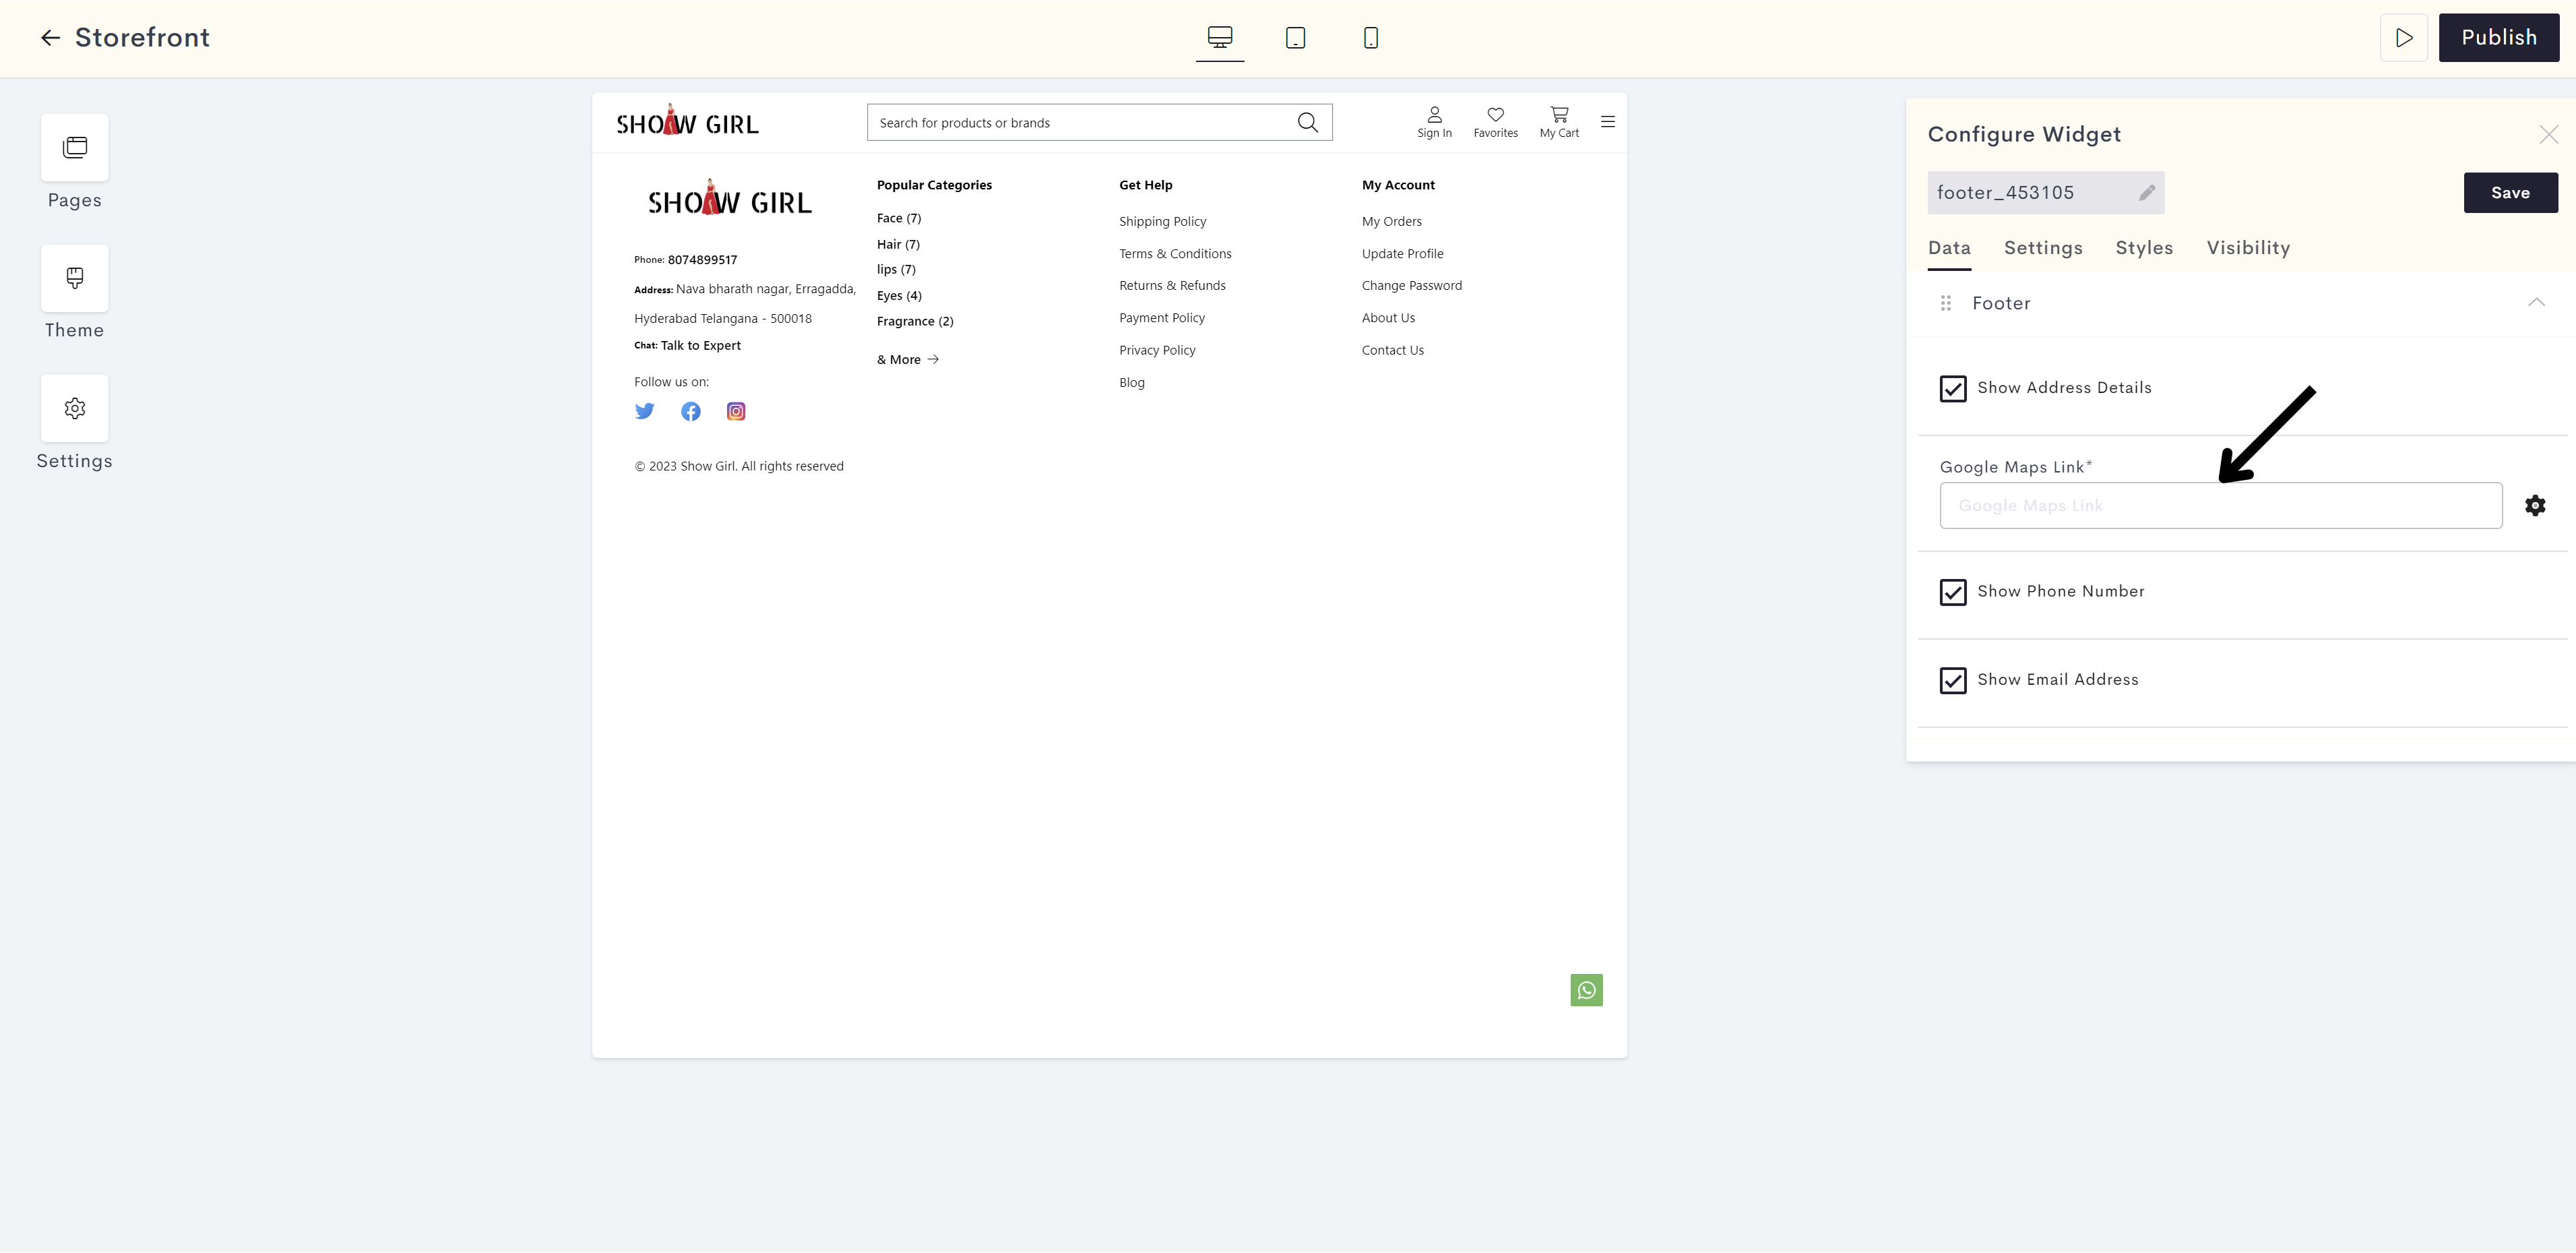
Task: Open the Hair (7) category
Action: (898, 245)
